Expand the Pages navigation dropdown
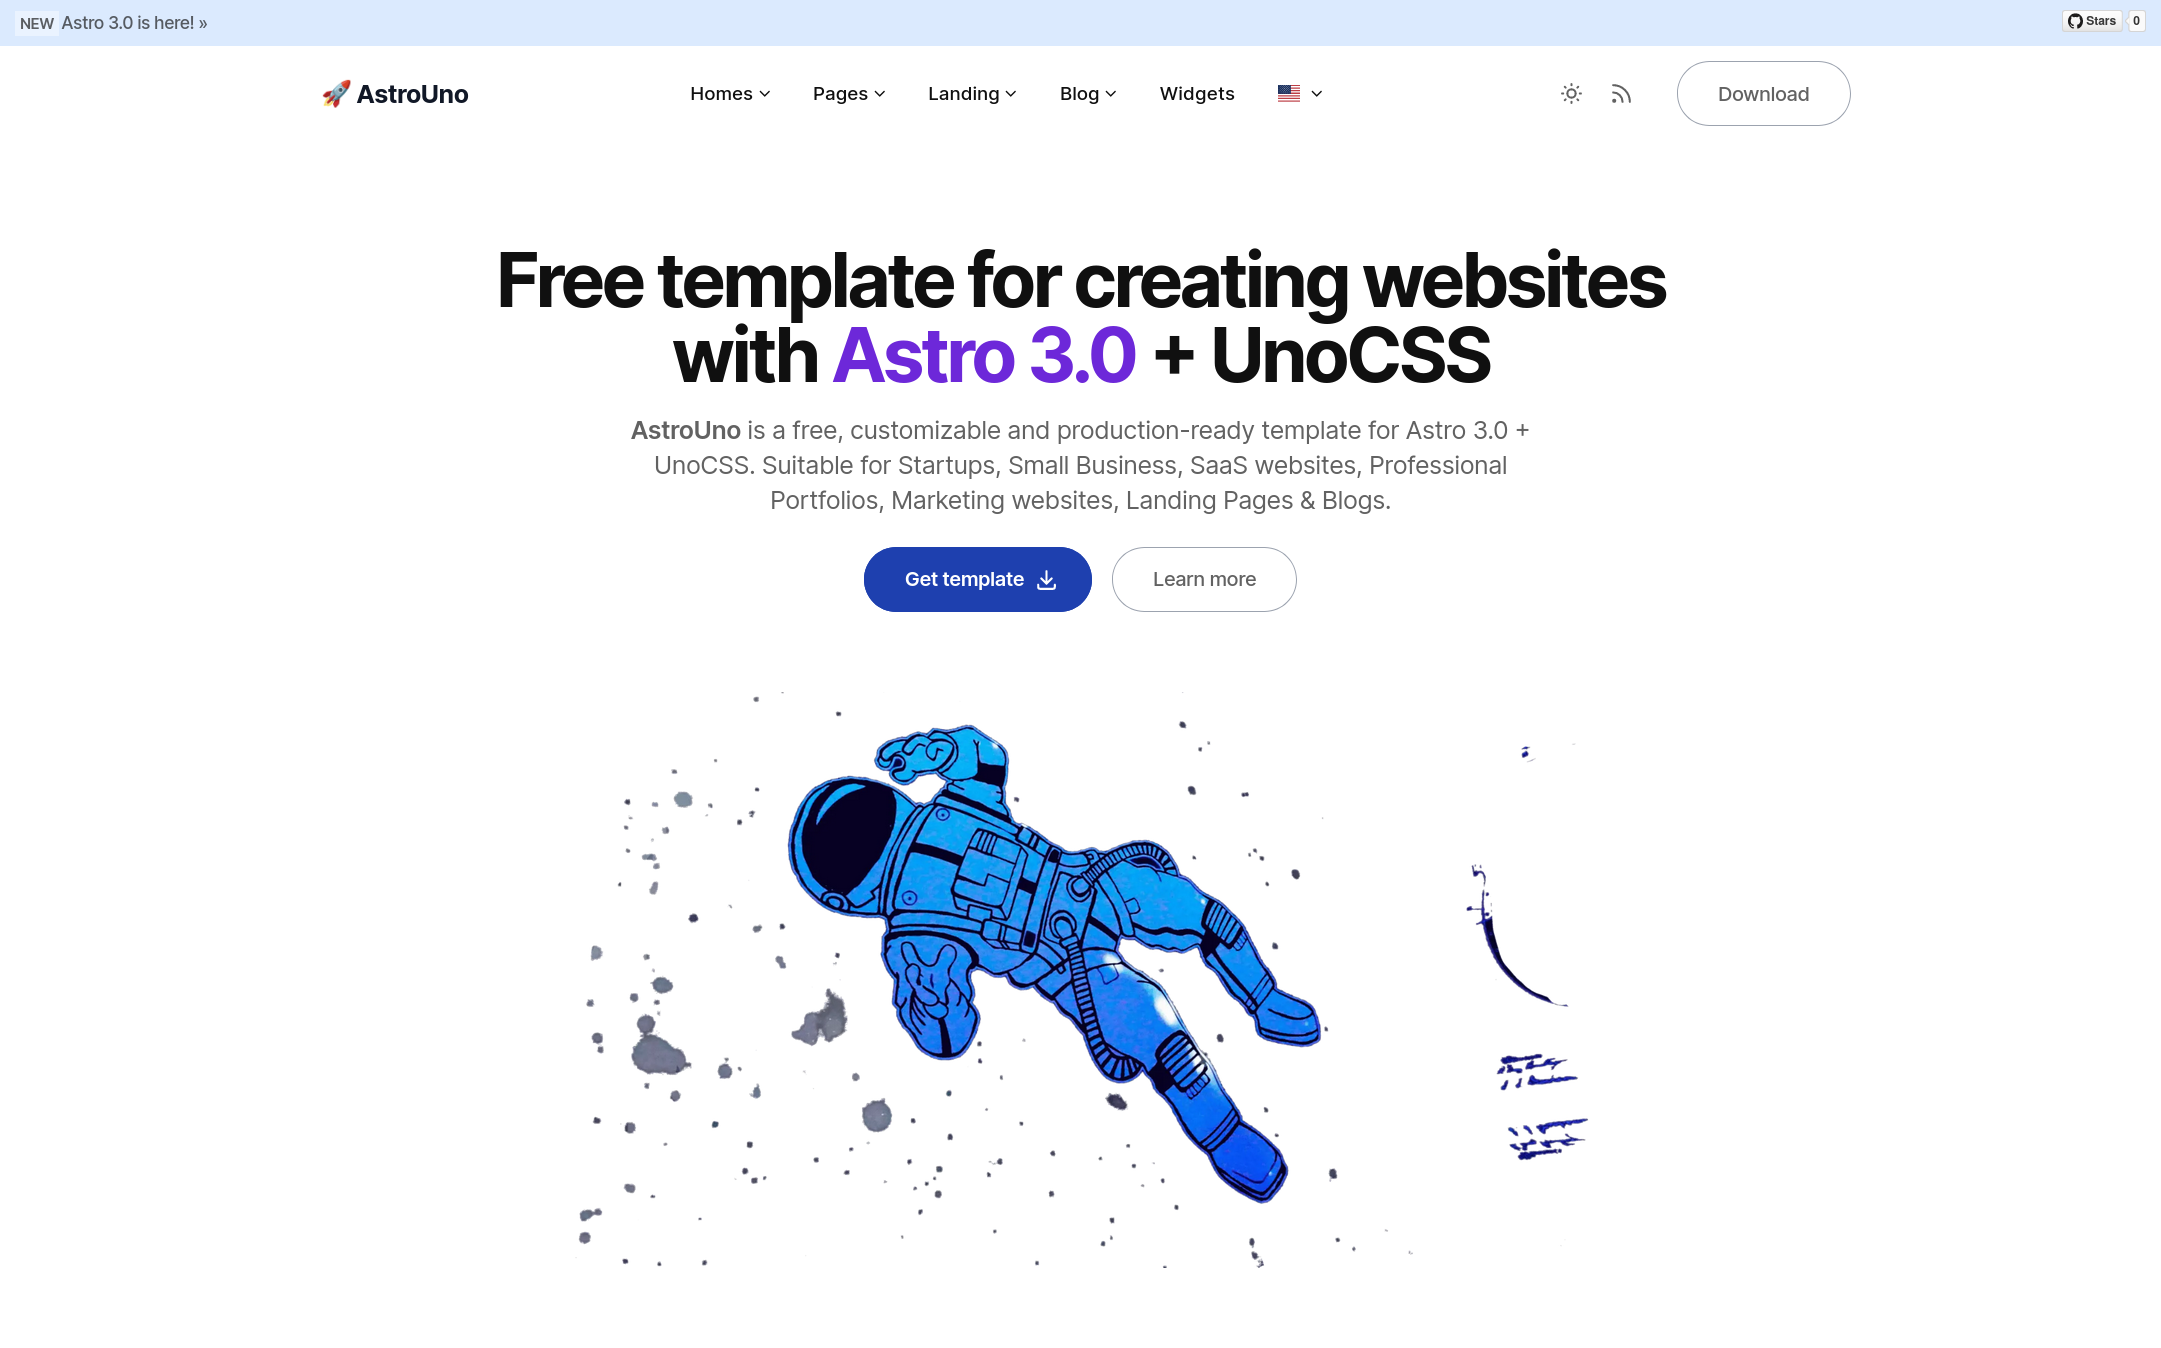Image resolution: width=2161 pixels, height=1348 pixels. pyautogui.click(x=848, y=93)
